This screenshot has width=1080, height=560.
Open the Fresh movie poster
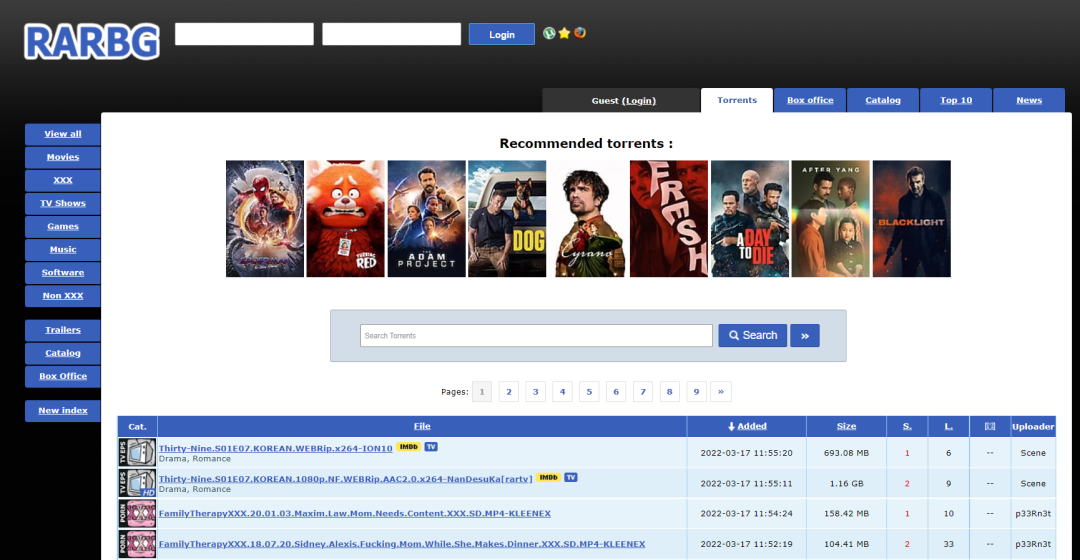(669, 219)
